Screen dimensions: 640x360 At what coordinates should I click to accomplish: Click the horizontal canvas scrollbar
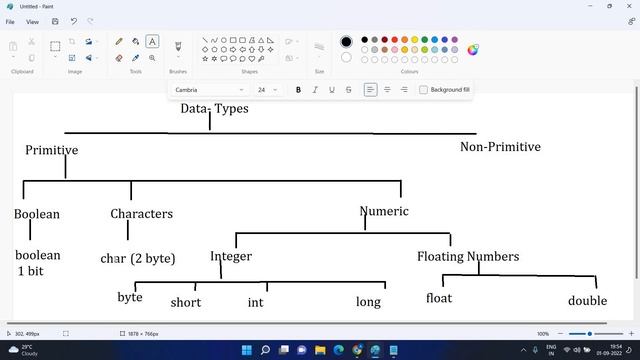click(x=307, y=323)
